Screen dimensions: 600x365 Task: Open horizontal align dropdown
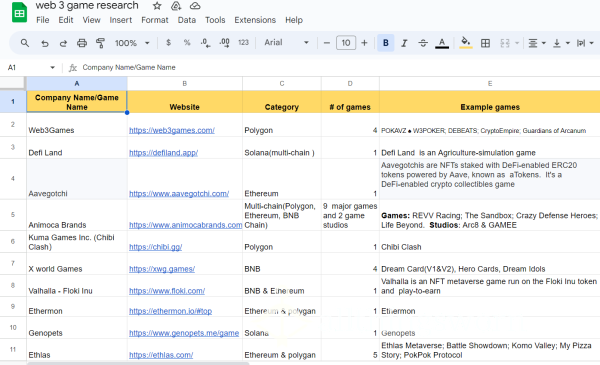pos(536,43)
